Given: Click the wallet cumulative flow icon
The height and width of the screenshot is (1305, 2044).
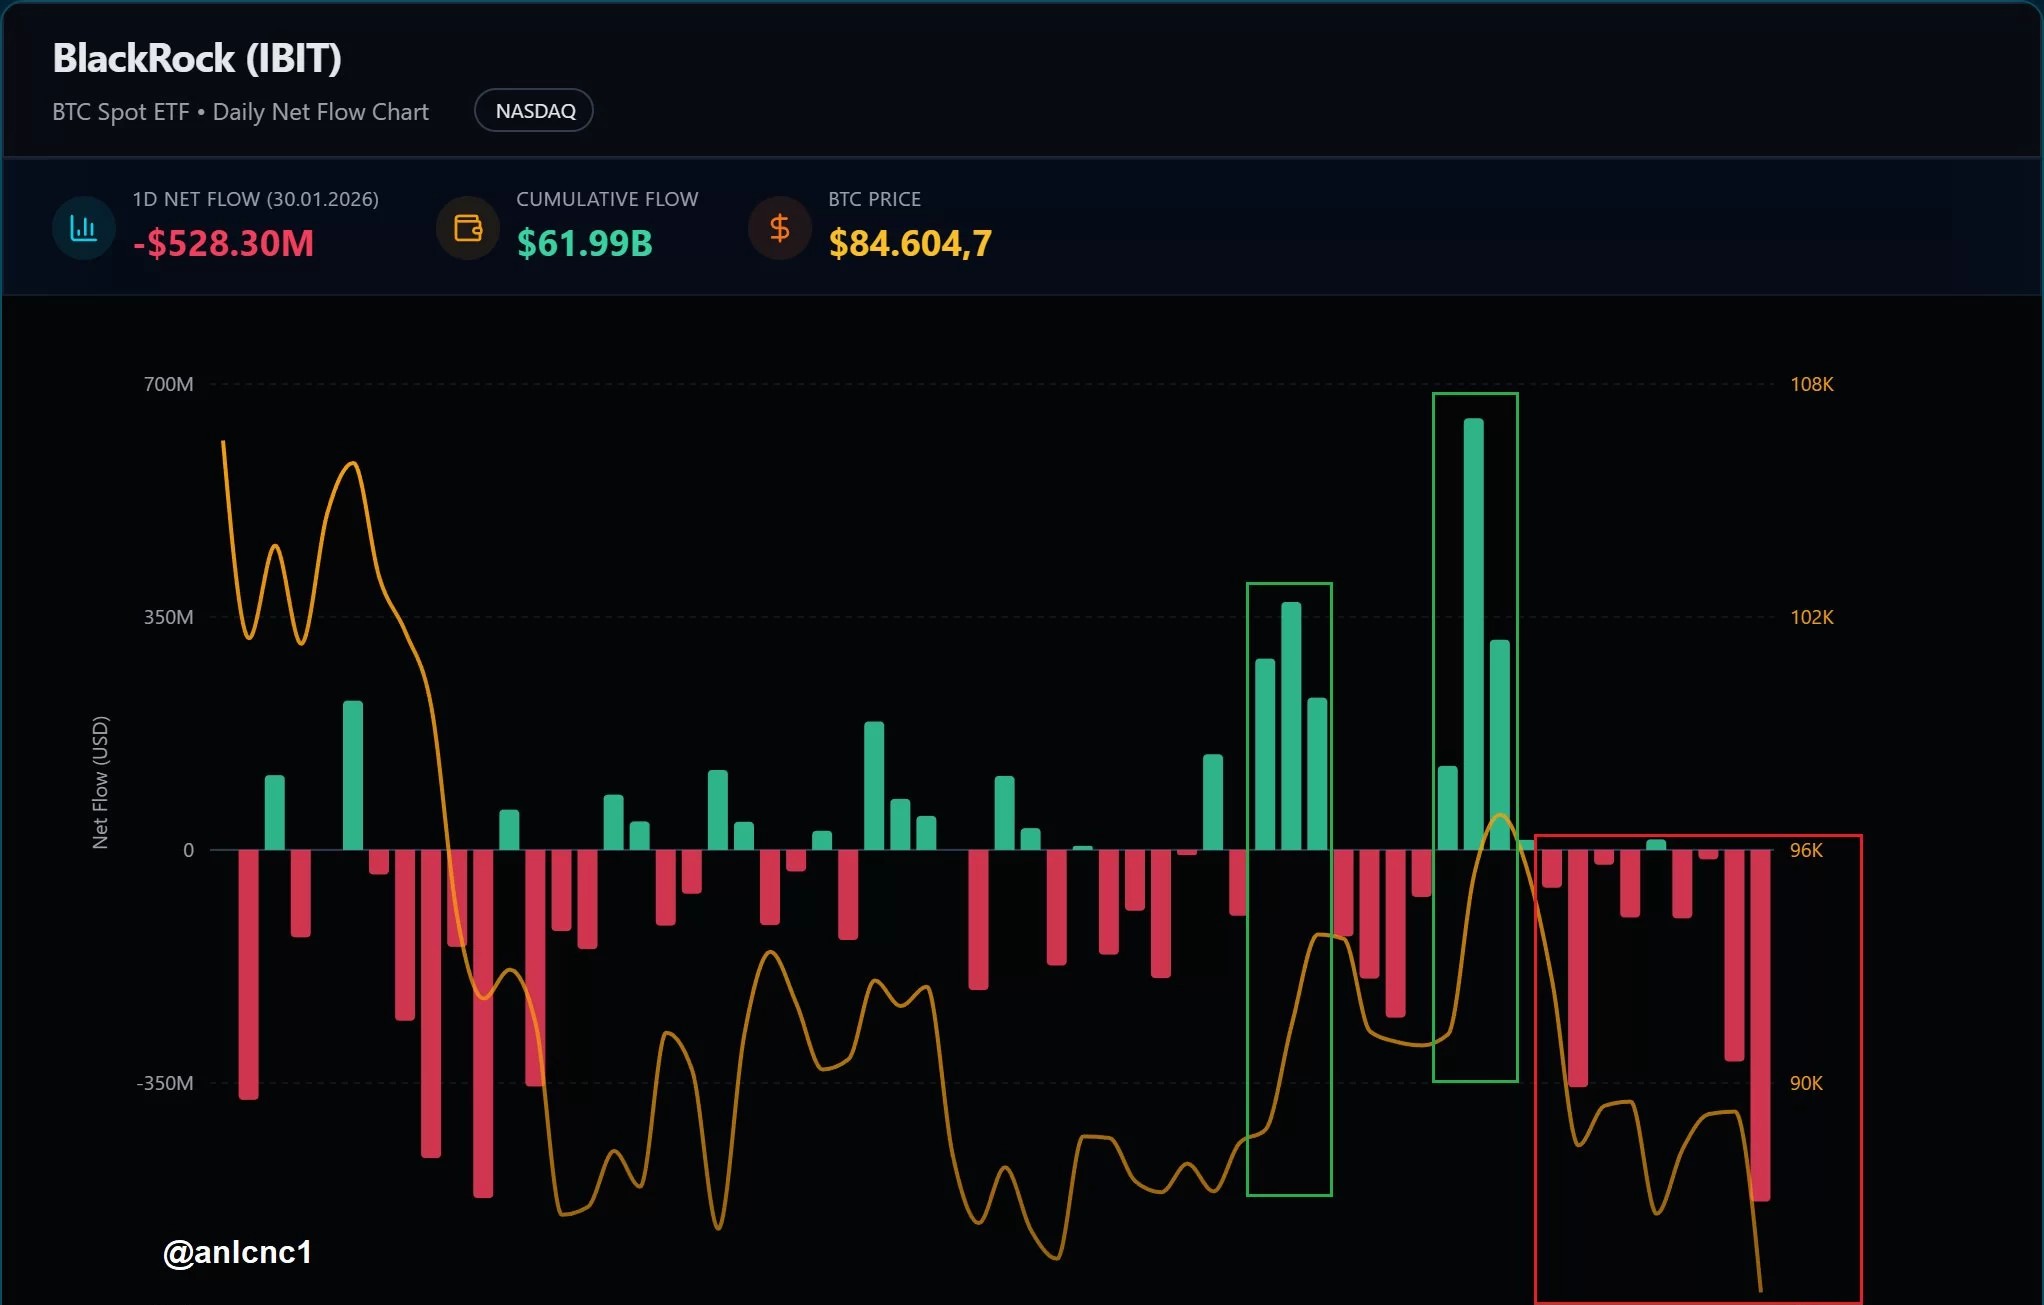Looking at the screenshot, I should click(x=468, y=228).
